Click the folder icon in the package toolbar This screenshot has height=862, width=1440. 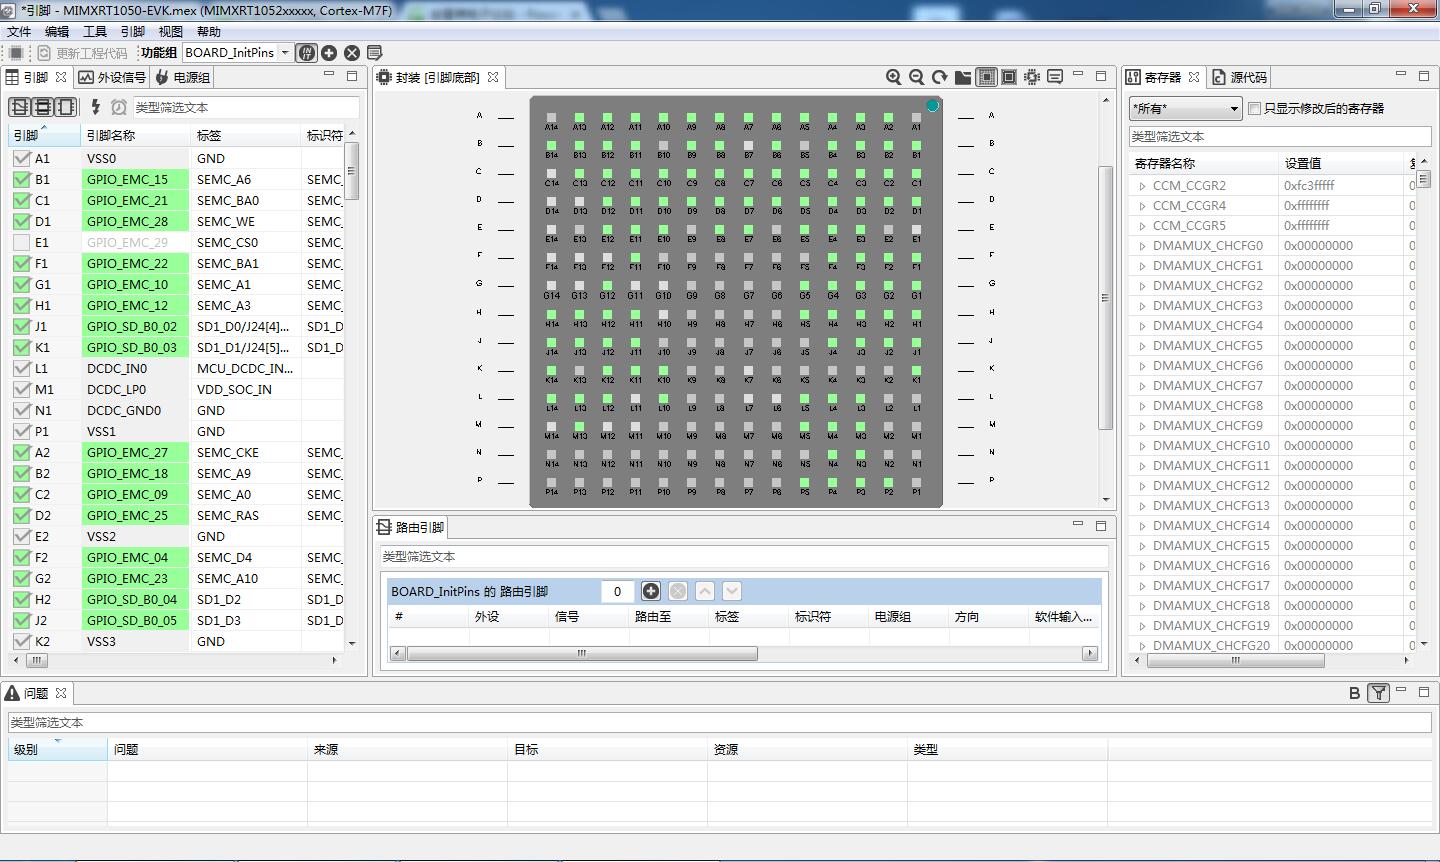[x=963, y=77]
